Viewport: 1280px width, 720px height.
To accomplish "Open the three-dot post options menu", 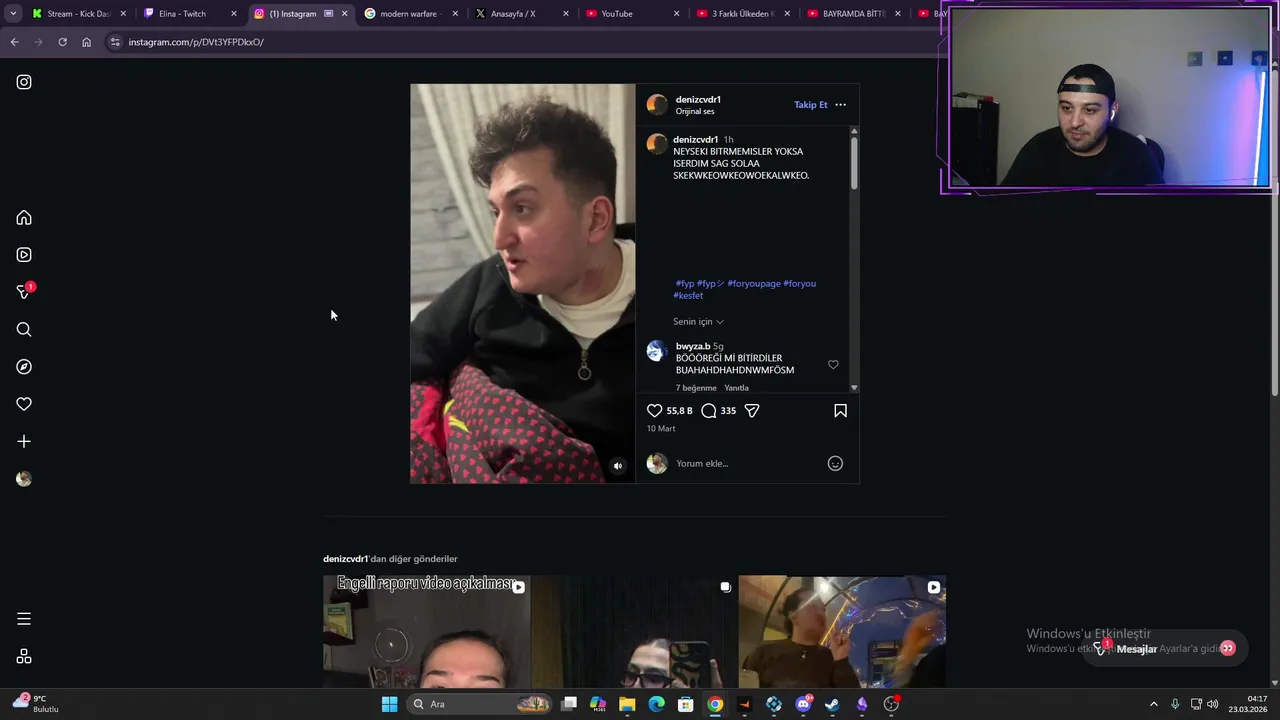I will (840, 105).
